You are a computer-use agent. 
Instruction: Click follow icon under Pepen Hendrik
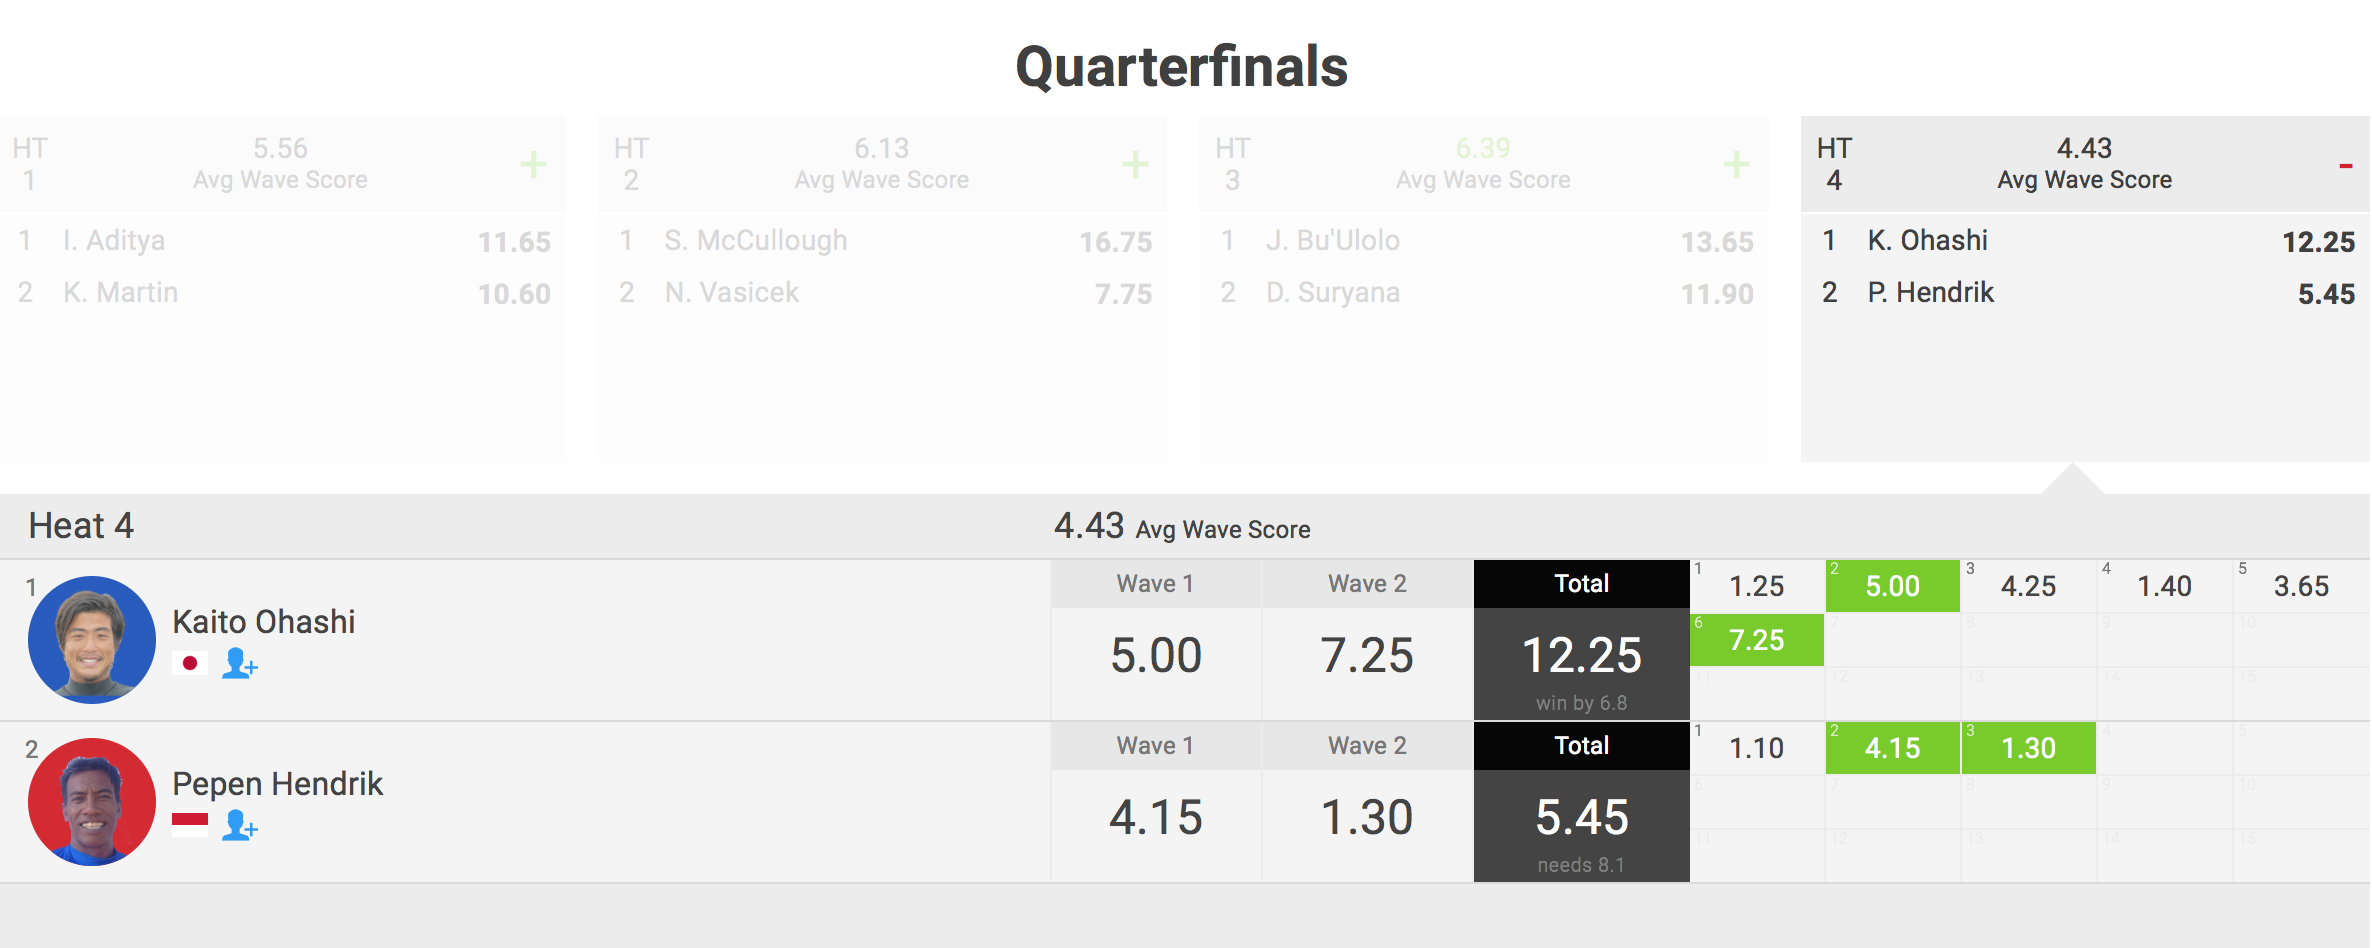tap(240, 825)
